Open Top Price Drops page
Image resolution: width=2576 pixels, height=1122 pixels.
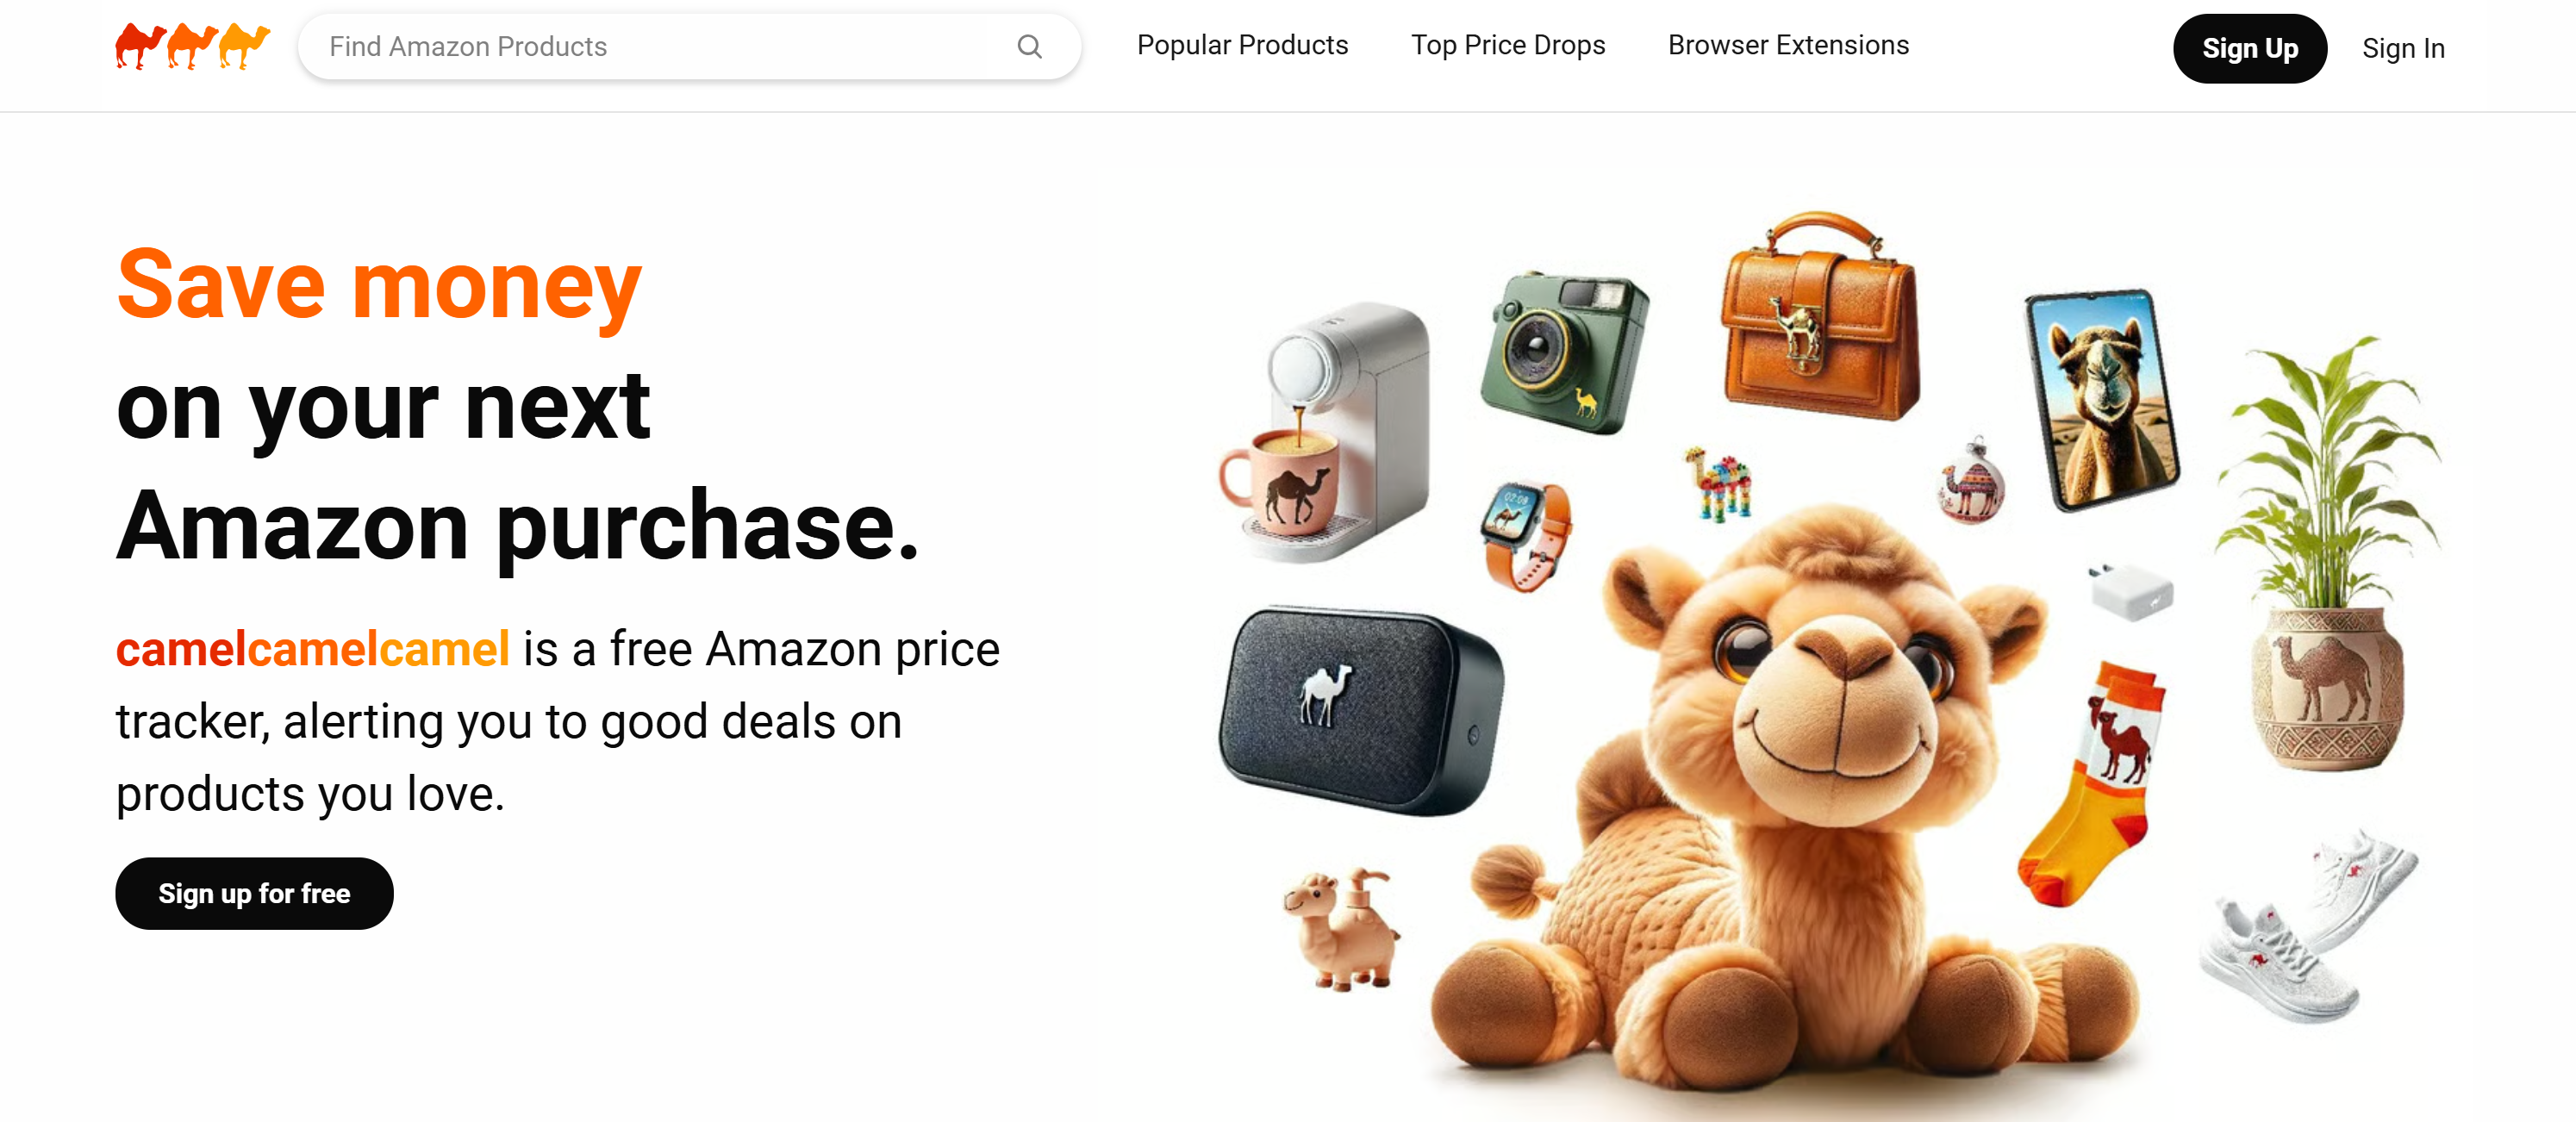[1508, 45]
